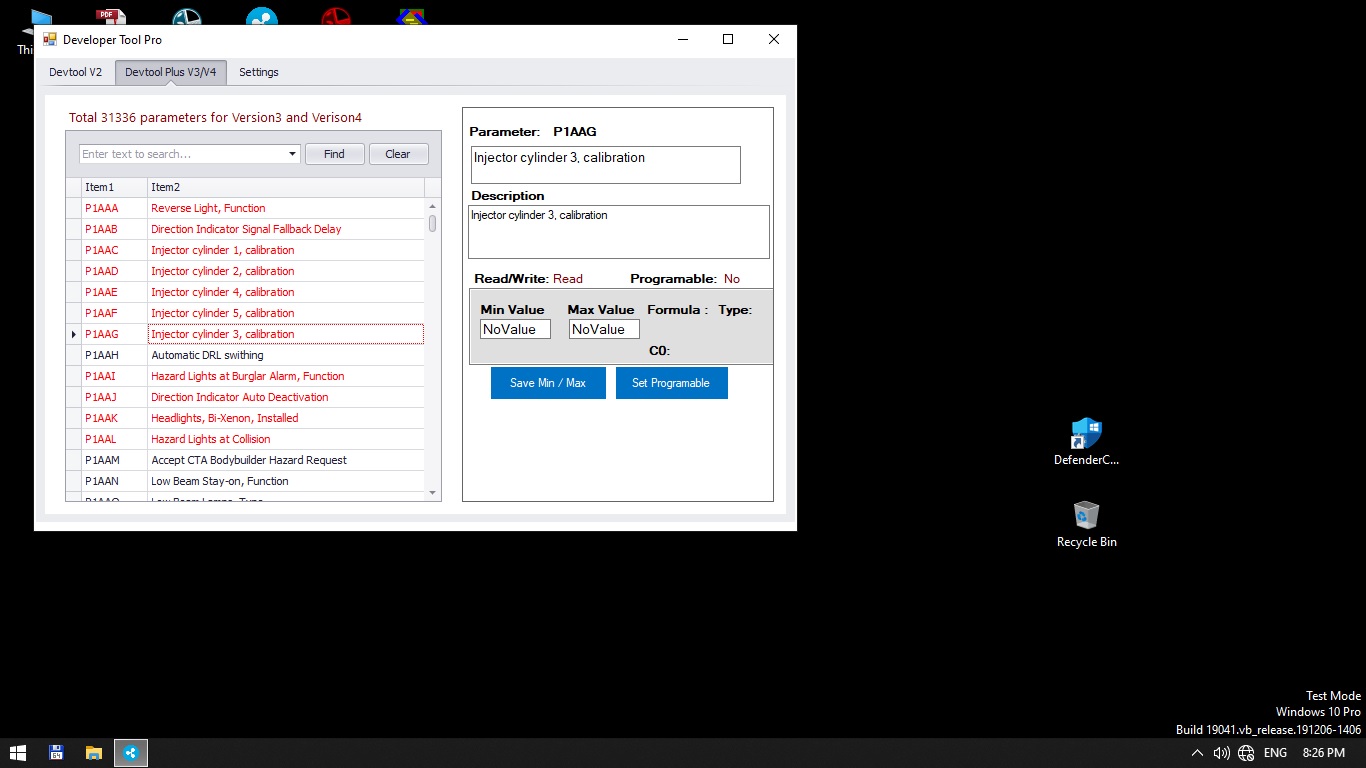Click the Developer Tool Pro taskbar icon
Viewport: 1366px width, 768px height.
pos(131,752)
